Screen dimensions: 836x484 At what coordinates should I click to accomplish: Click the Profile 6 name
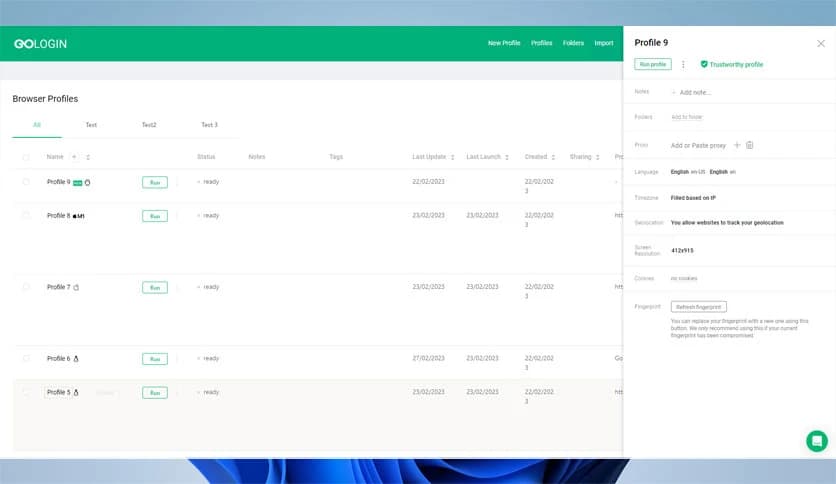tap(59, 358)
